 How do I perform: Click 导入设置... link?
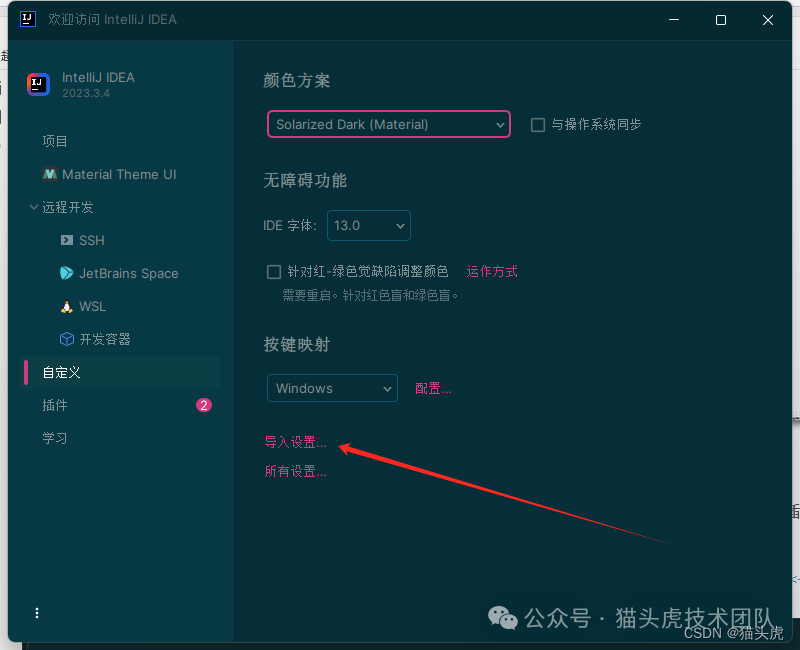(x=295, y=442)
